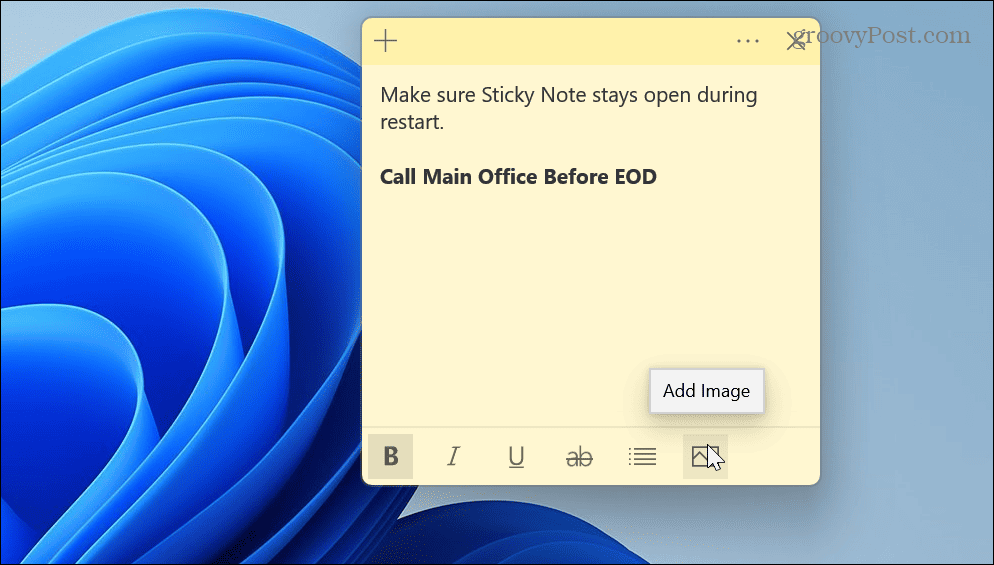Toggle Bold formatting
The image size is (994, 565).
pos(390,457)
